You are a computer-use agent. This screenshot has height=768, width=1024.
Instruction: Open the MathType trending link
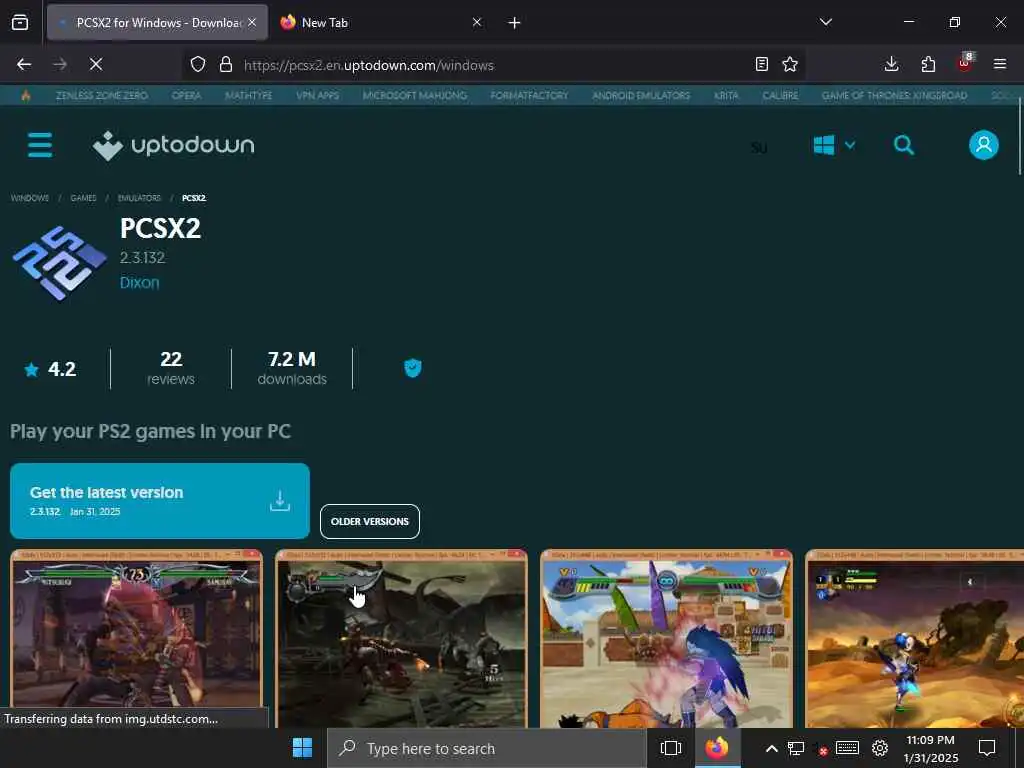coord(248,95)
